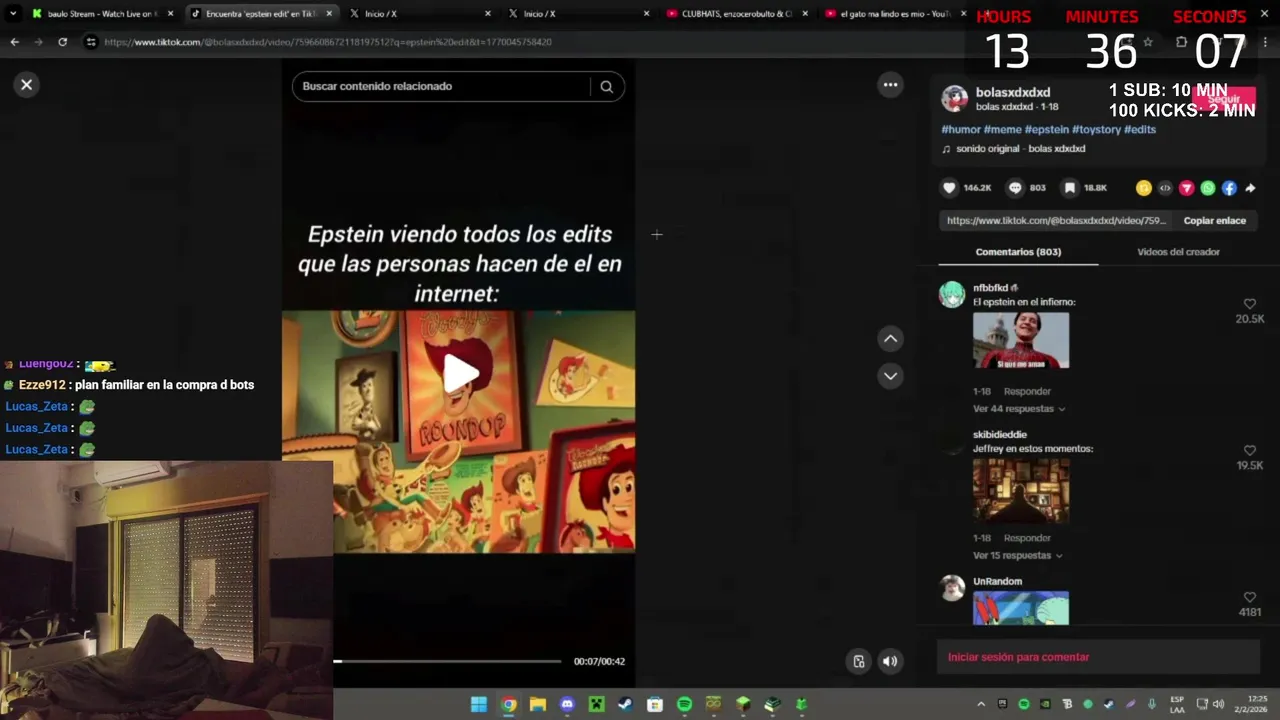The height and width of the screenshot is (720, 1280).
Task: Close the TikTok video viewer
Action: click(x=27, y=85)
